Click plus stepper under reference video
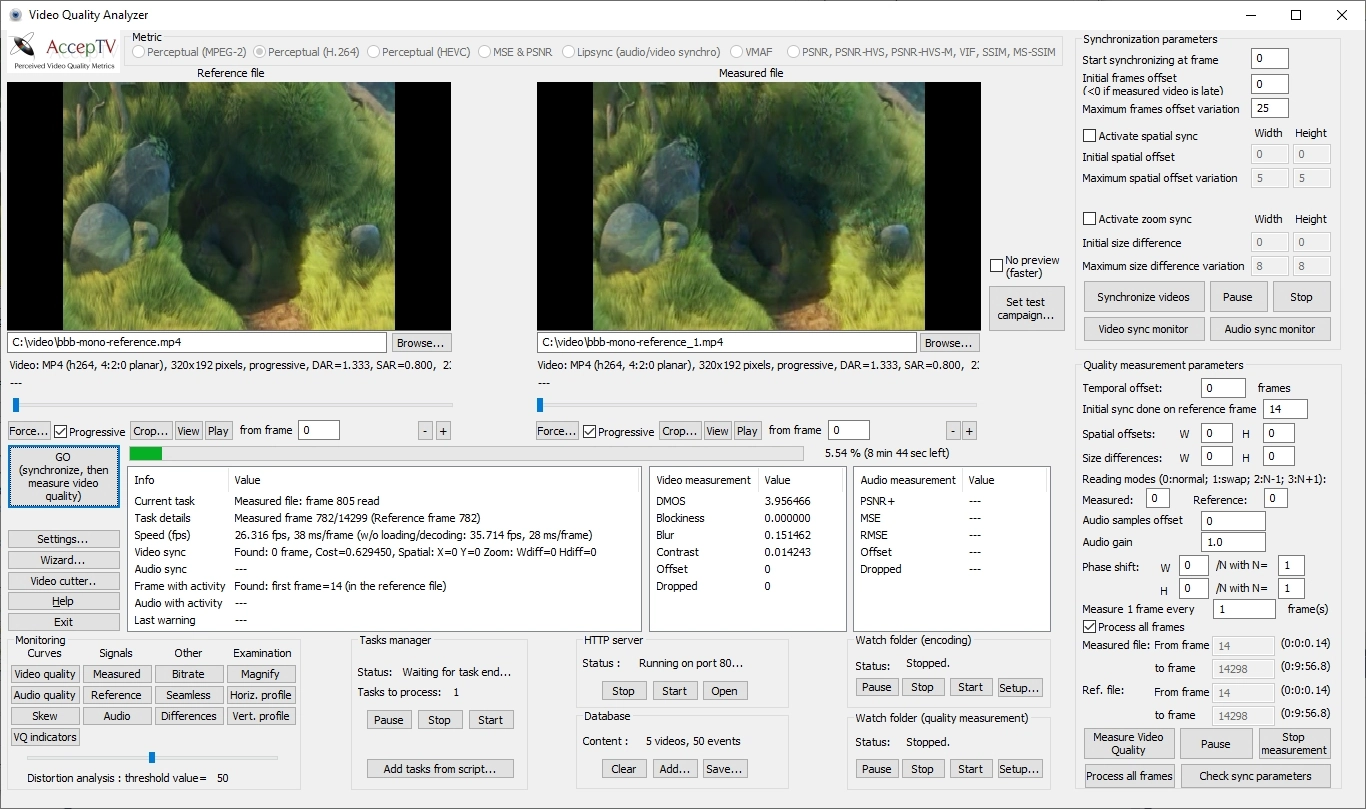Viewport: 1366px width, 809px height. pyautogui.click(x=443, y=431)
